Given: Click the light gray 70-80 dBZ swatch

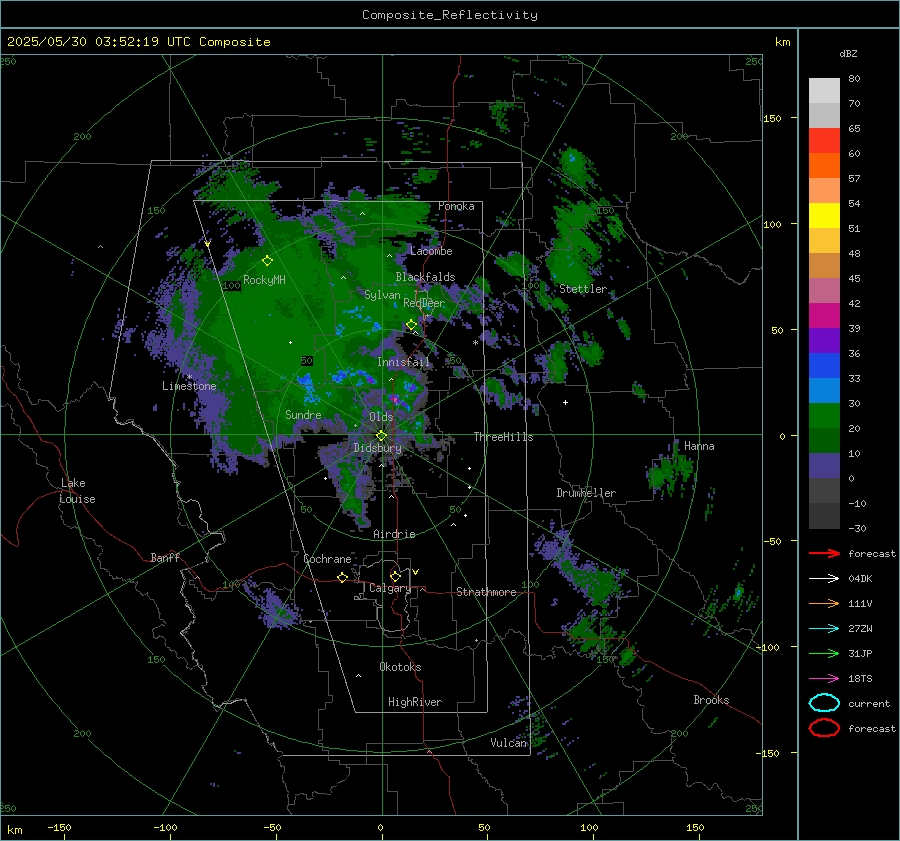Looking at the screenshot, I should (x=824, y=90).
